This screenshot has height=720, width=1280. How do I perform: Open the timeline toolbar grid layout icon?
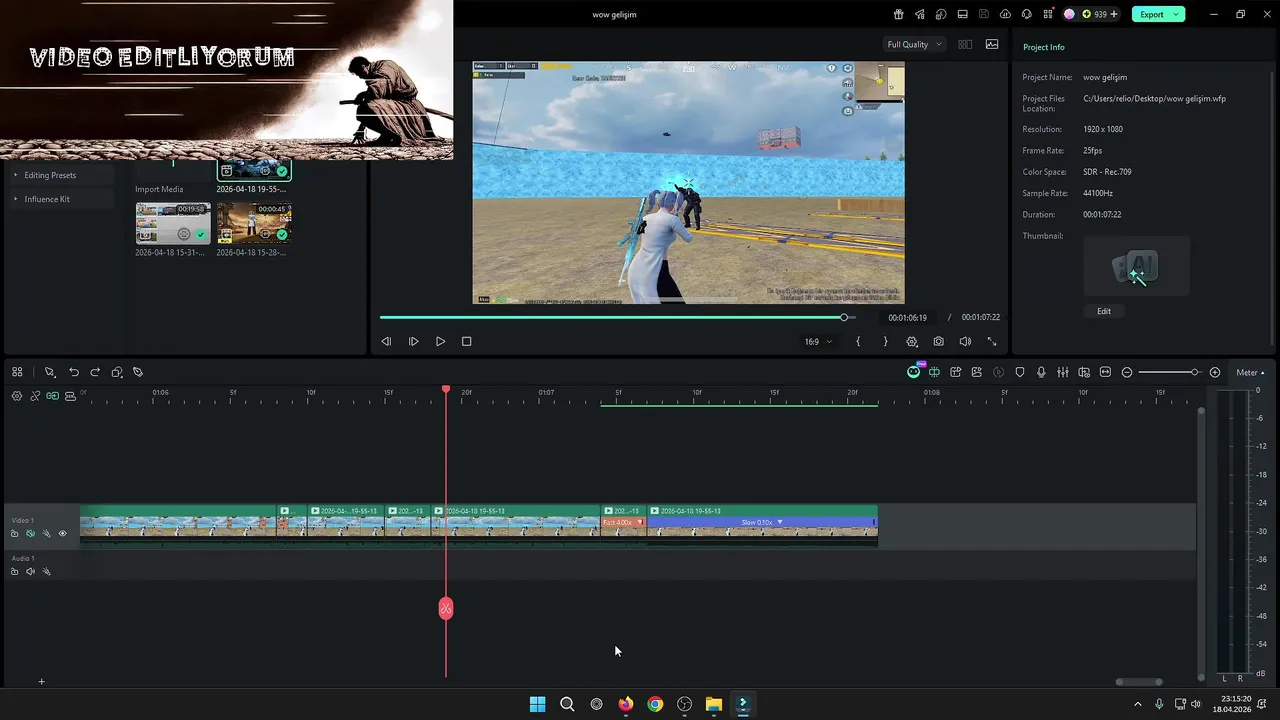(17, 372)
